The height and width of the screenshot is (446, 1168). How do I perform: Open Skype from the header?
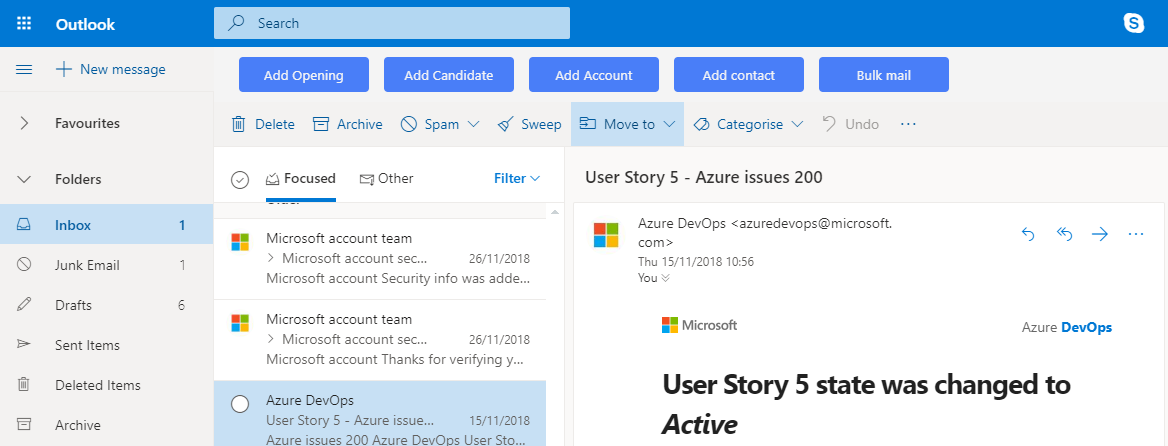[x=1134, y=23]
